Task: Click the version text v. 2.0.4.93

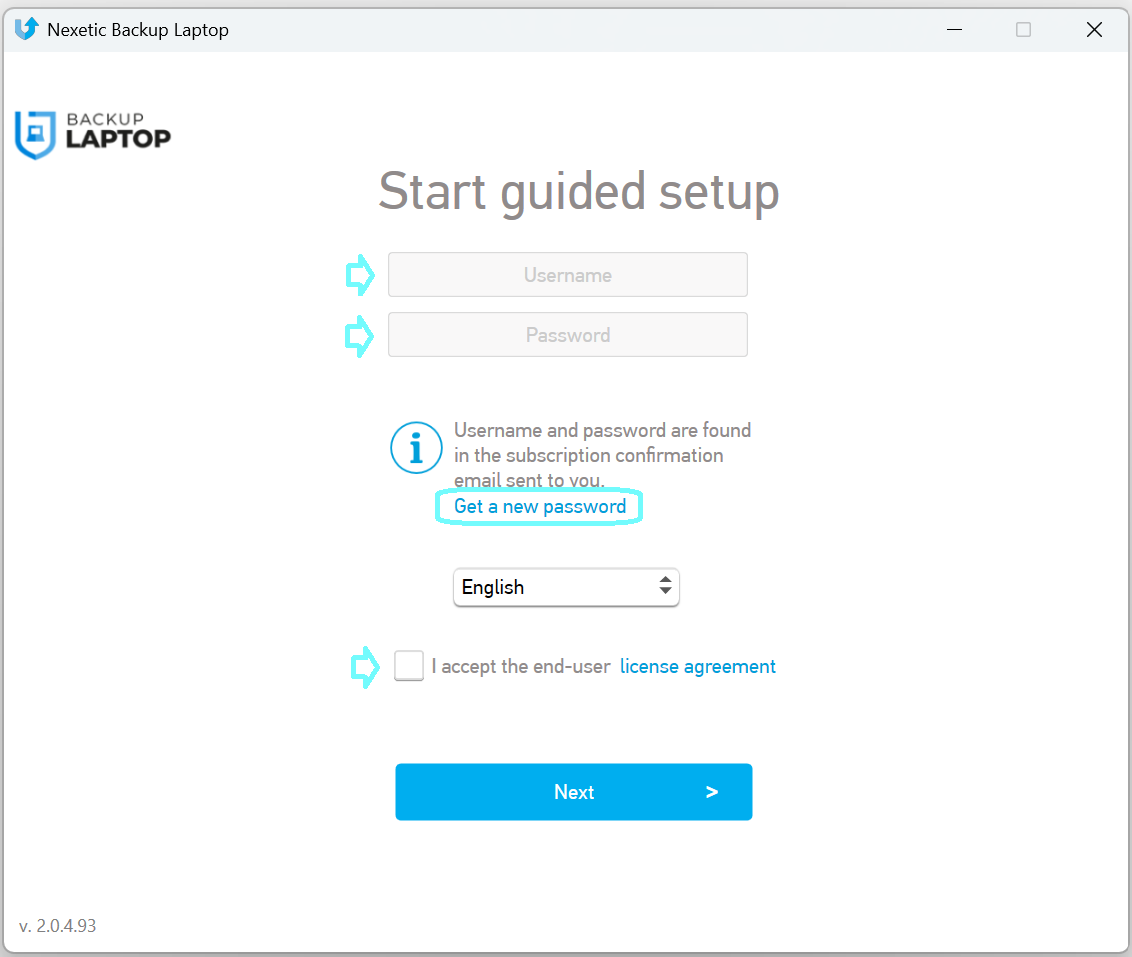Action: 58,926
